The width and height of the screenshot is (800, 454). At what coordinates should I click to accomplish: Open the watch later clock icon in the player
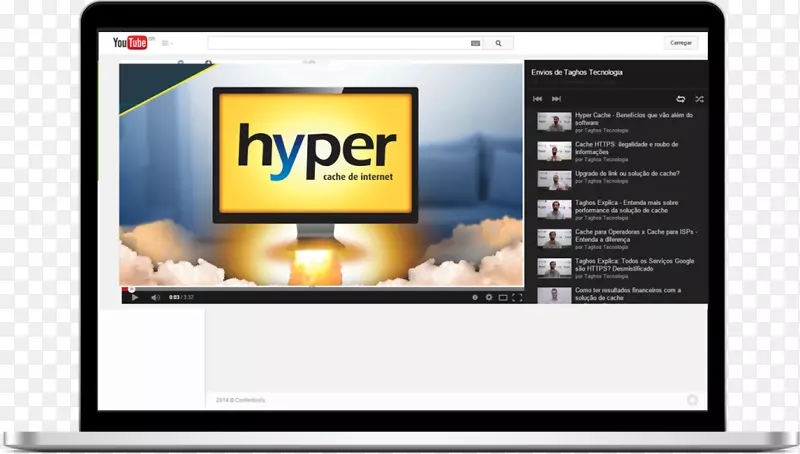(x=475, y=297)
